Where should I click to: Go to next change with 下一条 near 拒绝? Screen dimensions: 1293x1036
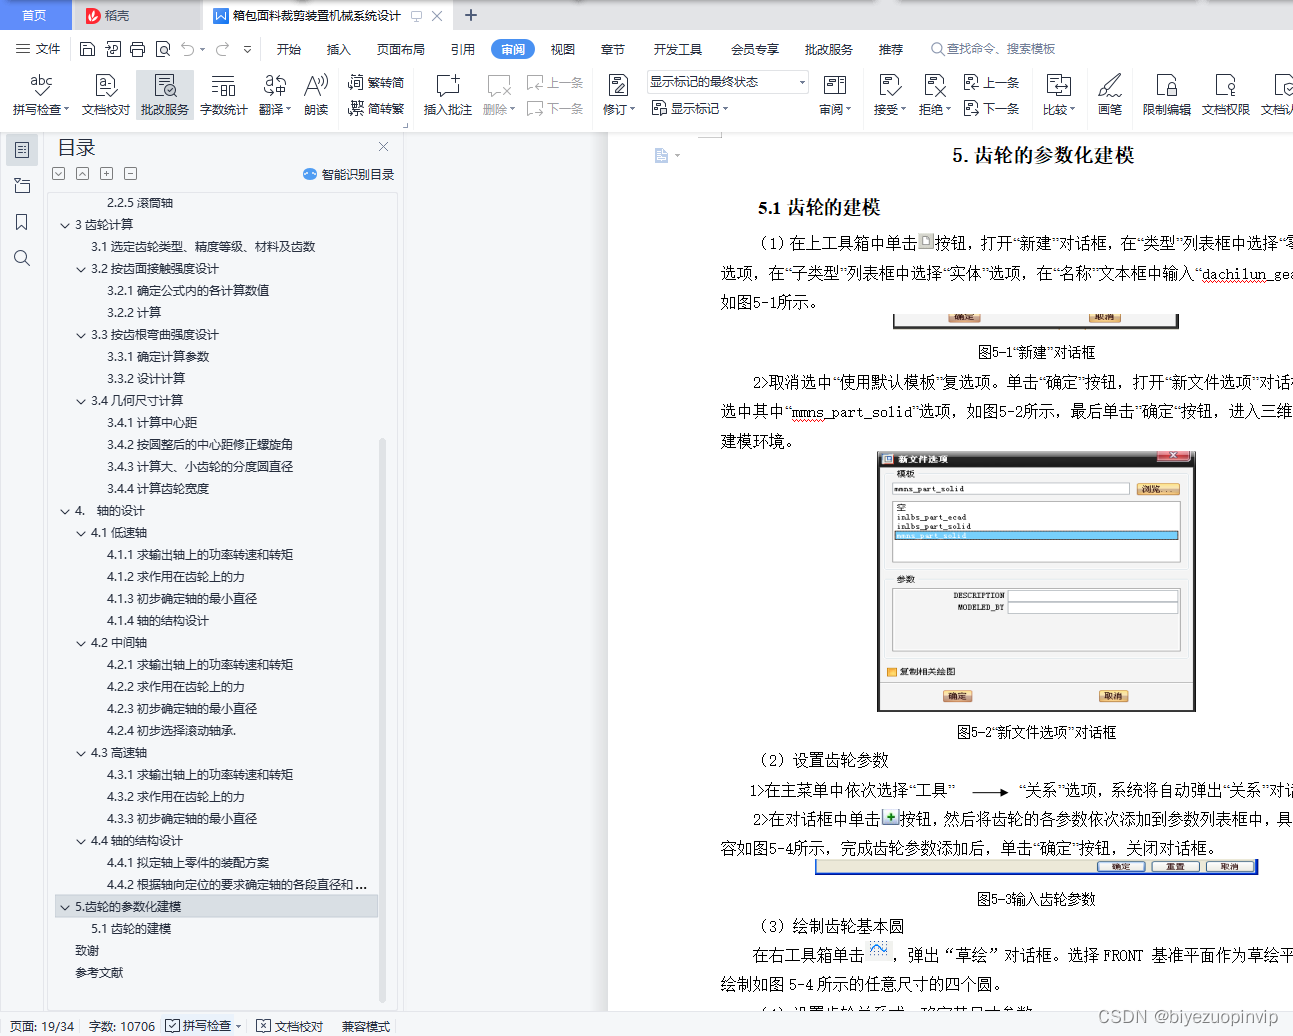coord(991,108)
